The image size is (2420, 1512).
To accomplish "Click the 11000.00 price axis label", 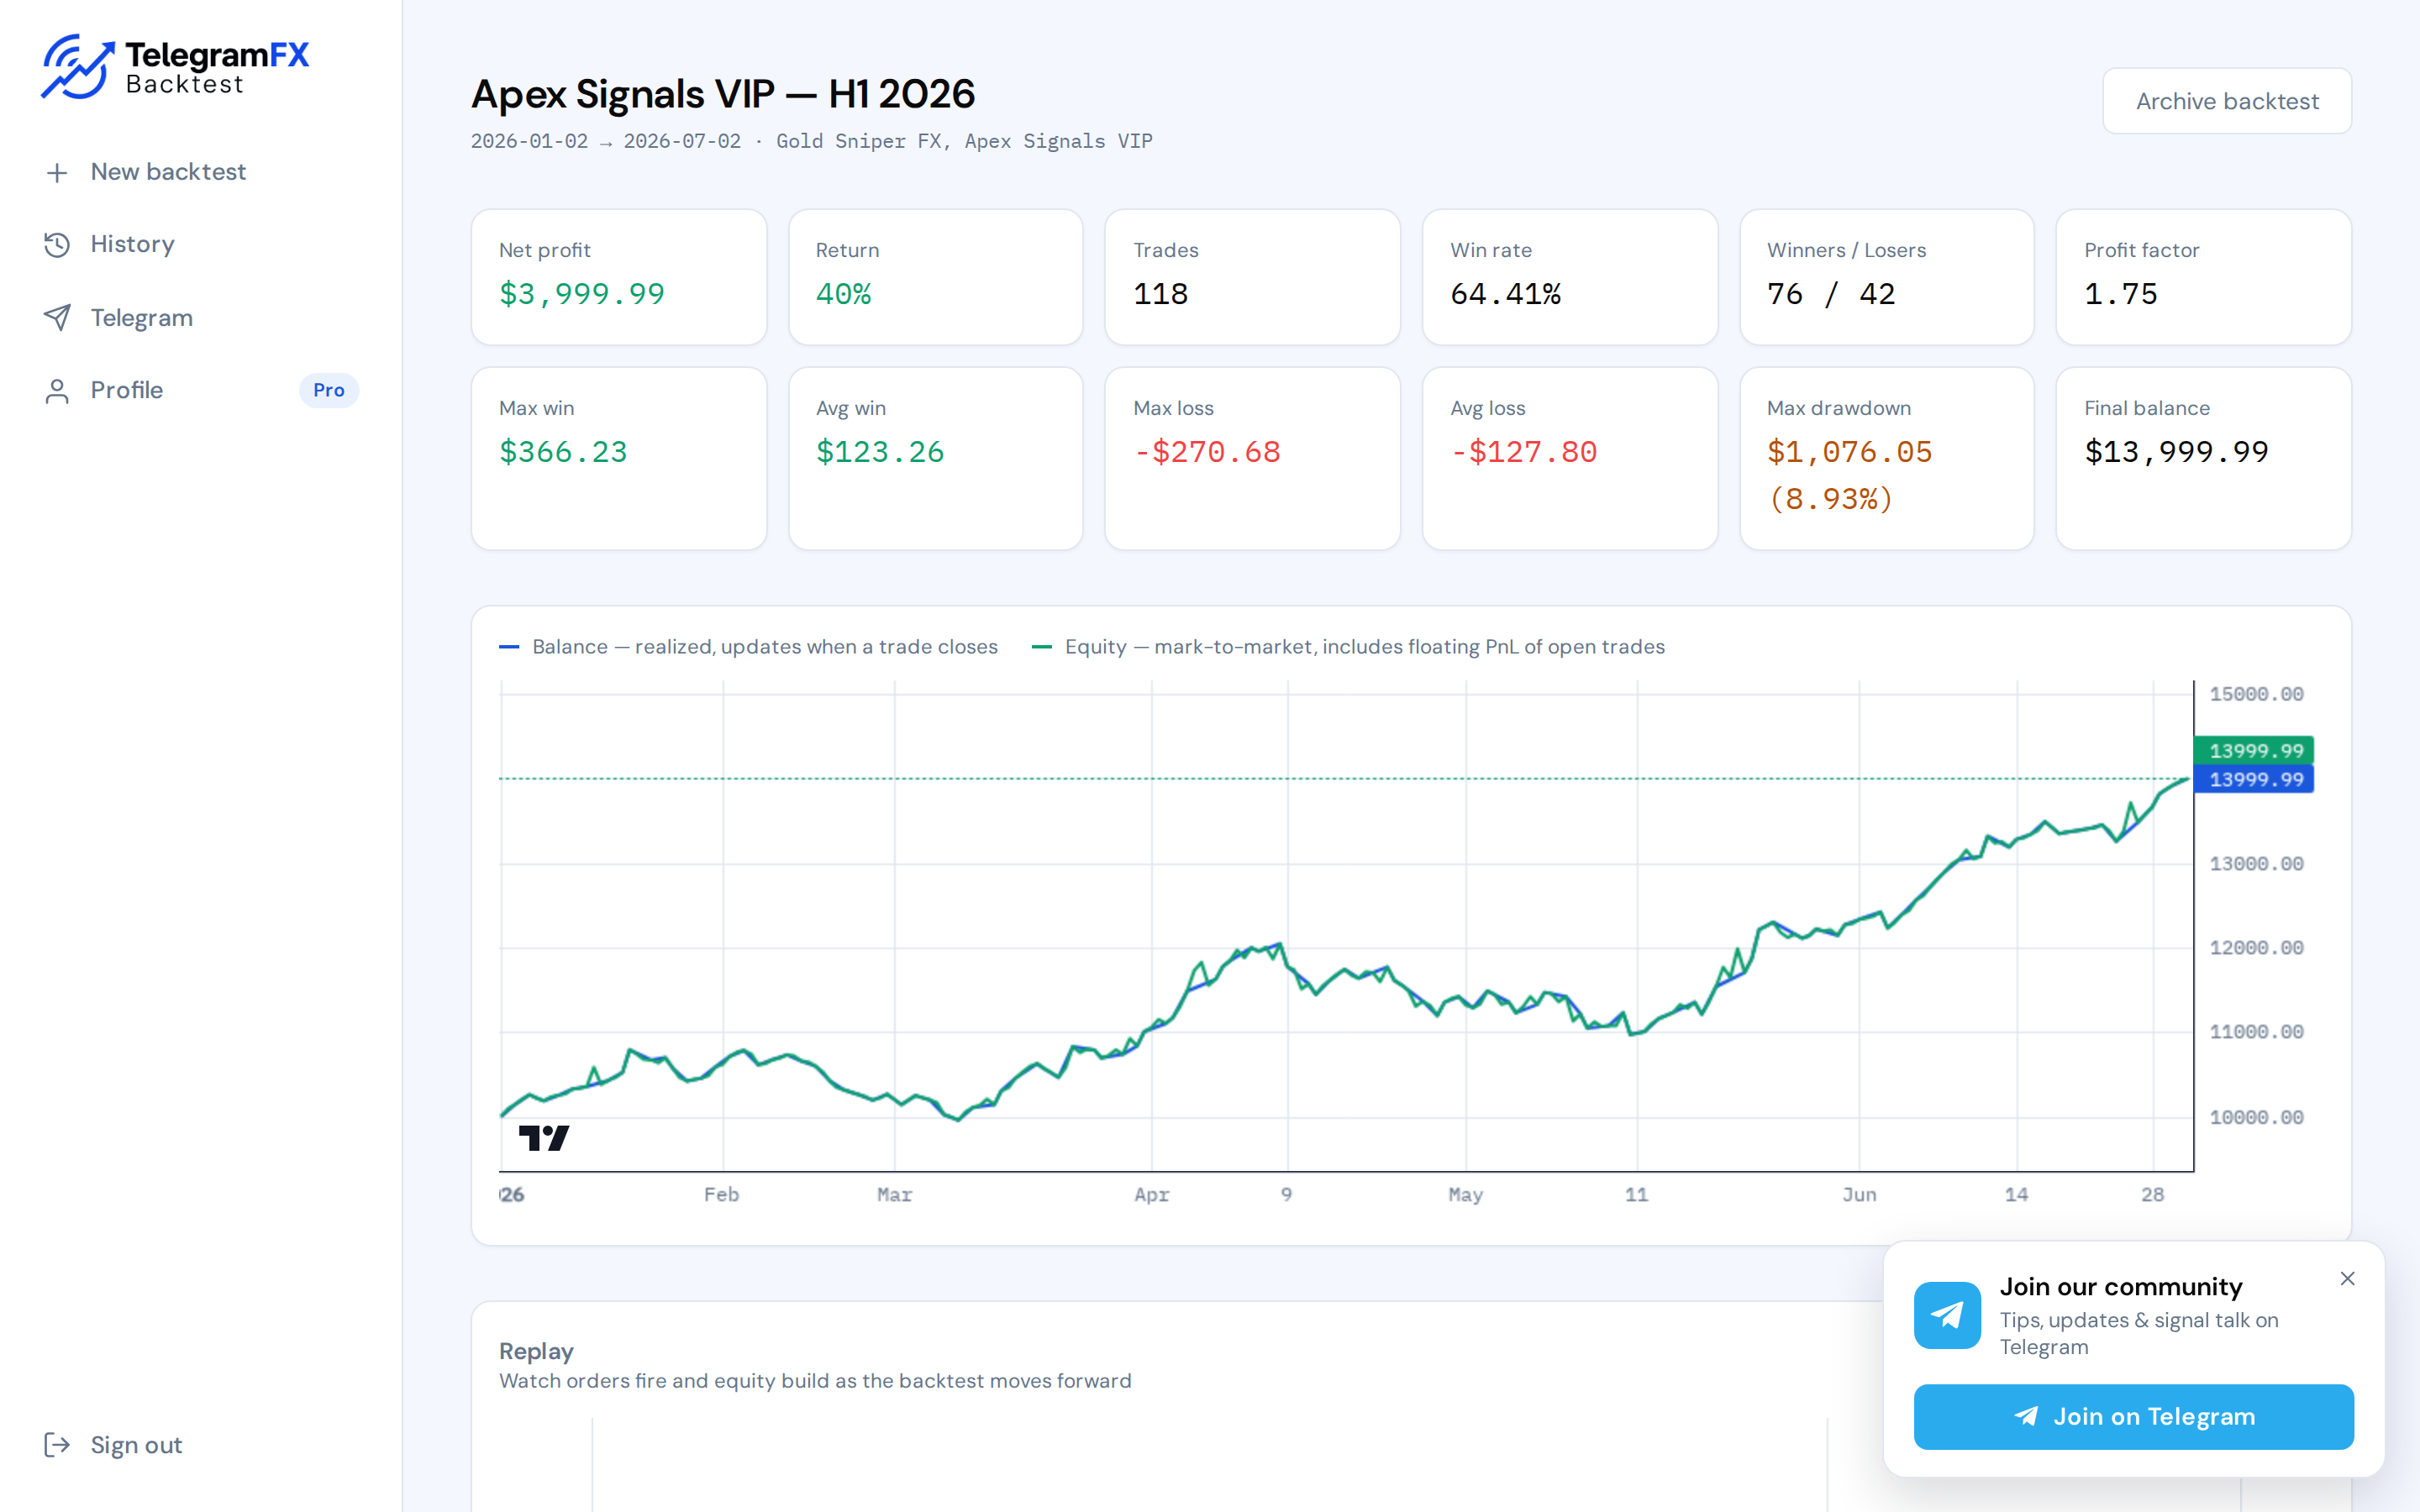I will click(x=2256, y=1031).
